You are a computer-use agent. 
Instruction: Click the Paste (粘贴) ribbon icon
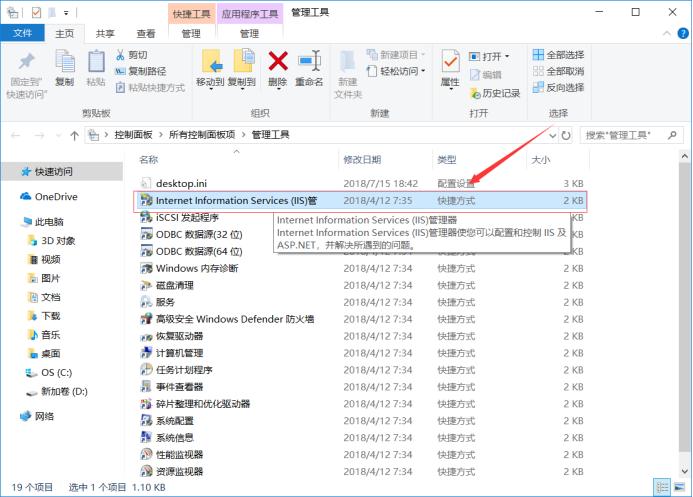click(x=96, y=62)
